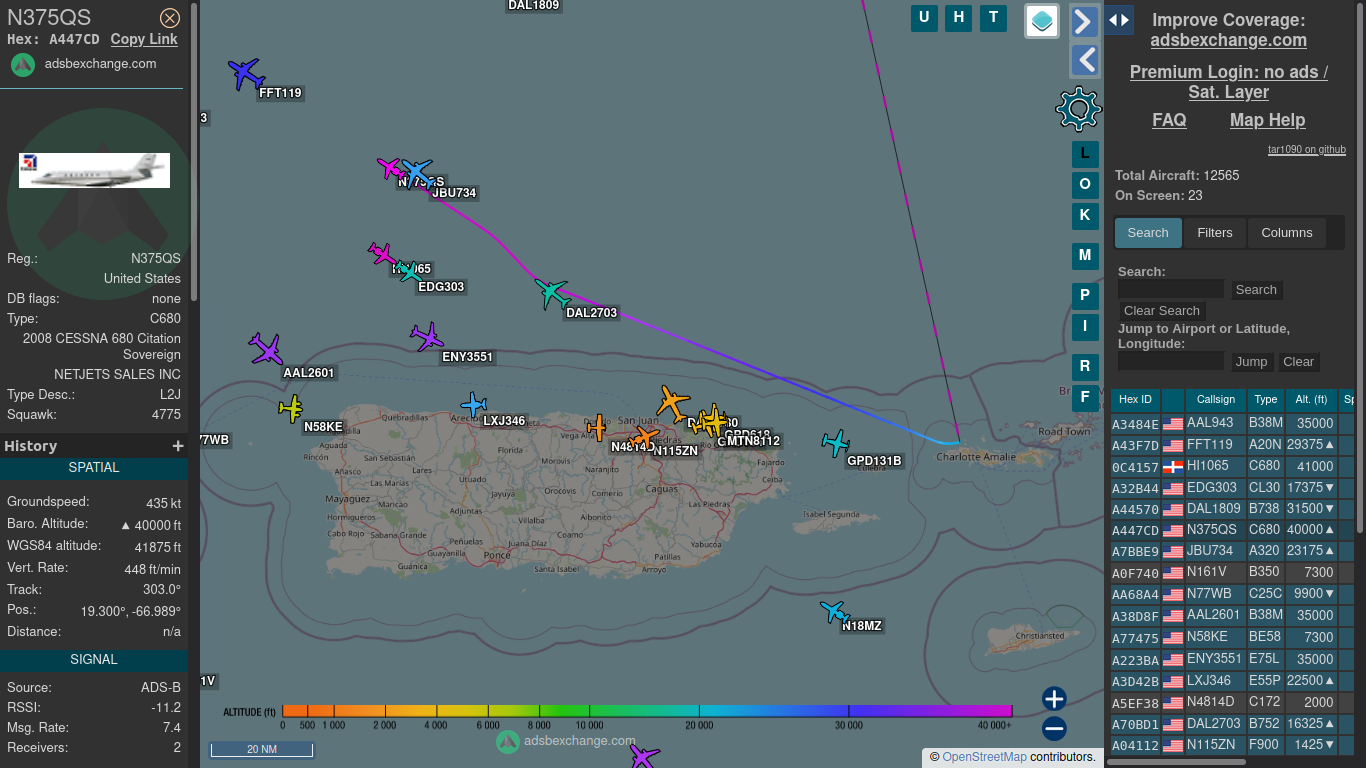1366x768 pixels.
Task: Focus the aircraft Search input field
Action: coord(1171,289)
